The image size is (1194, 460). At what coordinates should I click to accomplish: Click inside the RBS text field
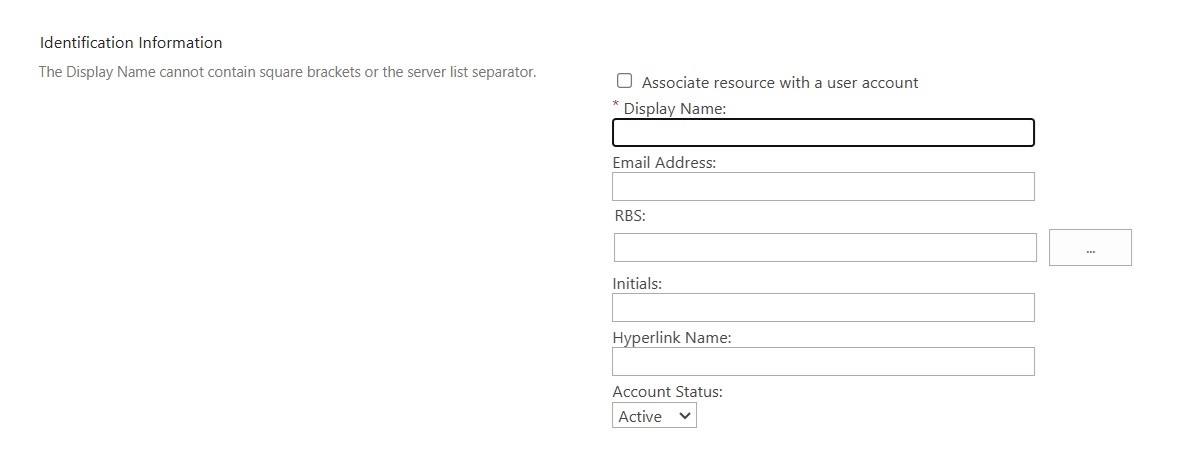click(824, 248)
